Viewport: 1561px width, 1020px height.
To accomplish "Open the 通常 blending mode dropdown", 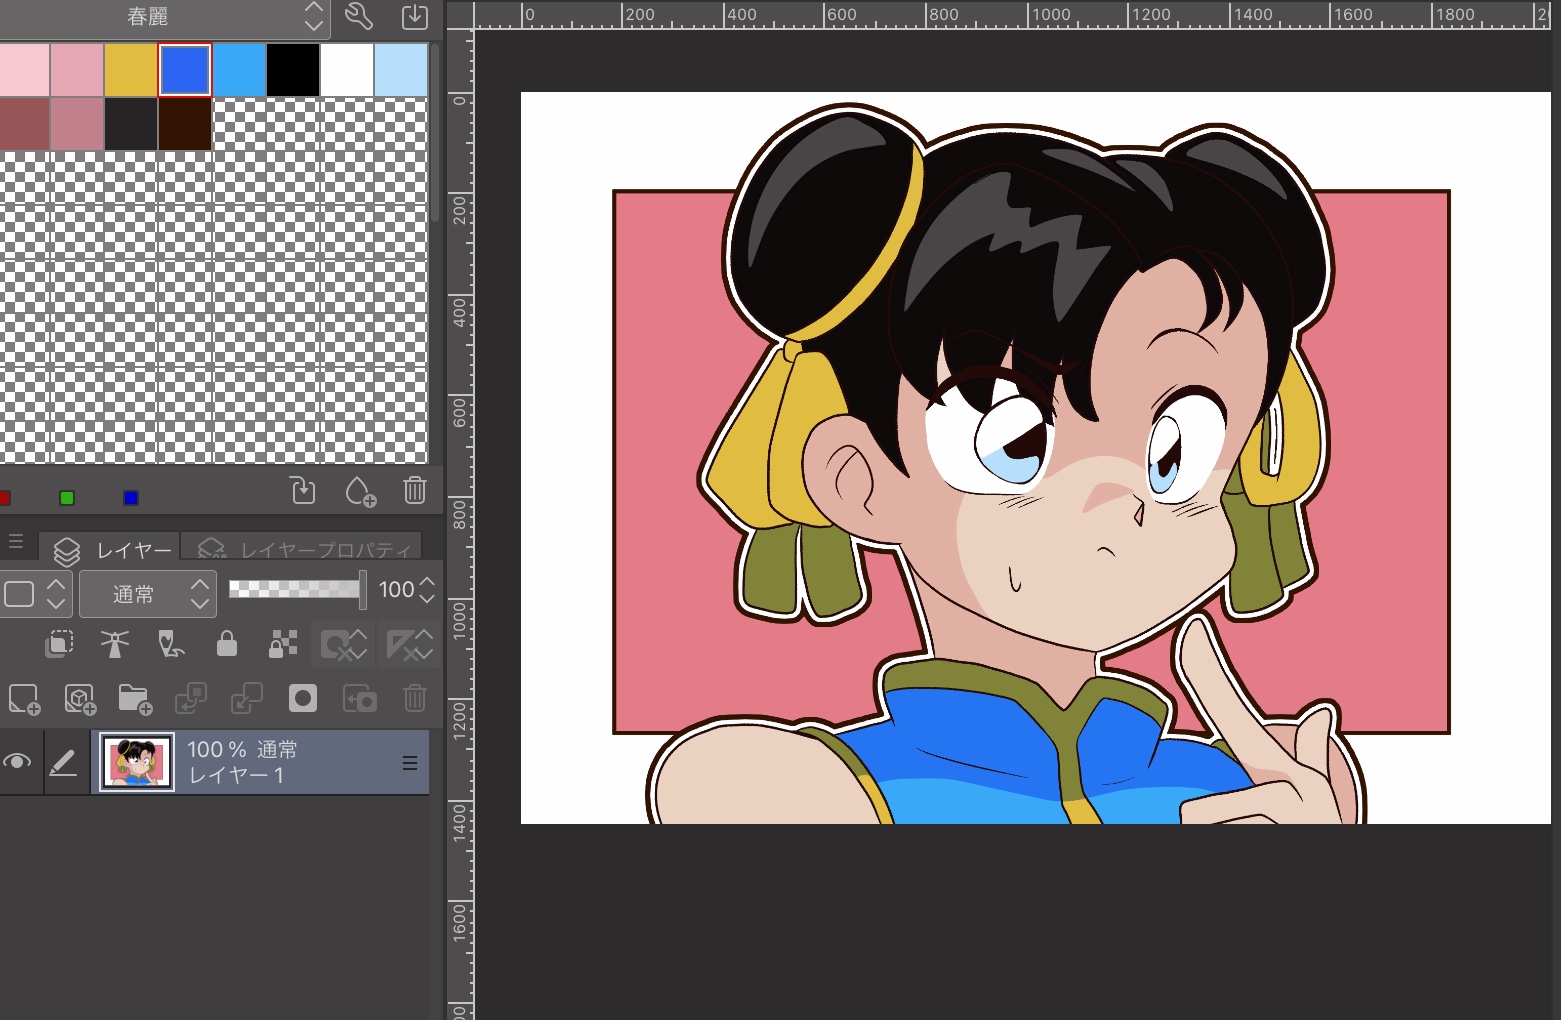I will click(x=148, y=594).
